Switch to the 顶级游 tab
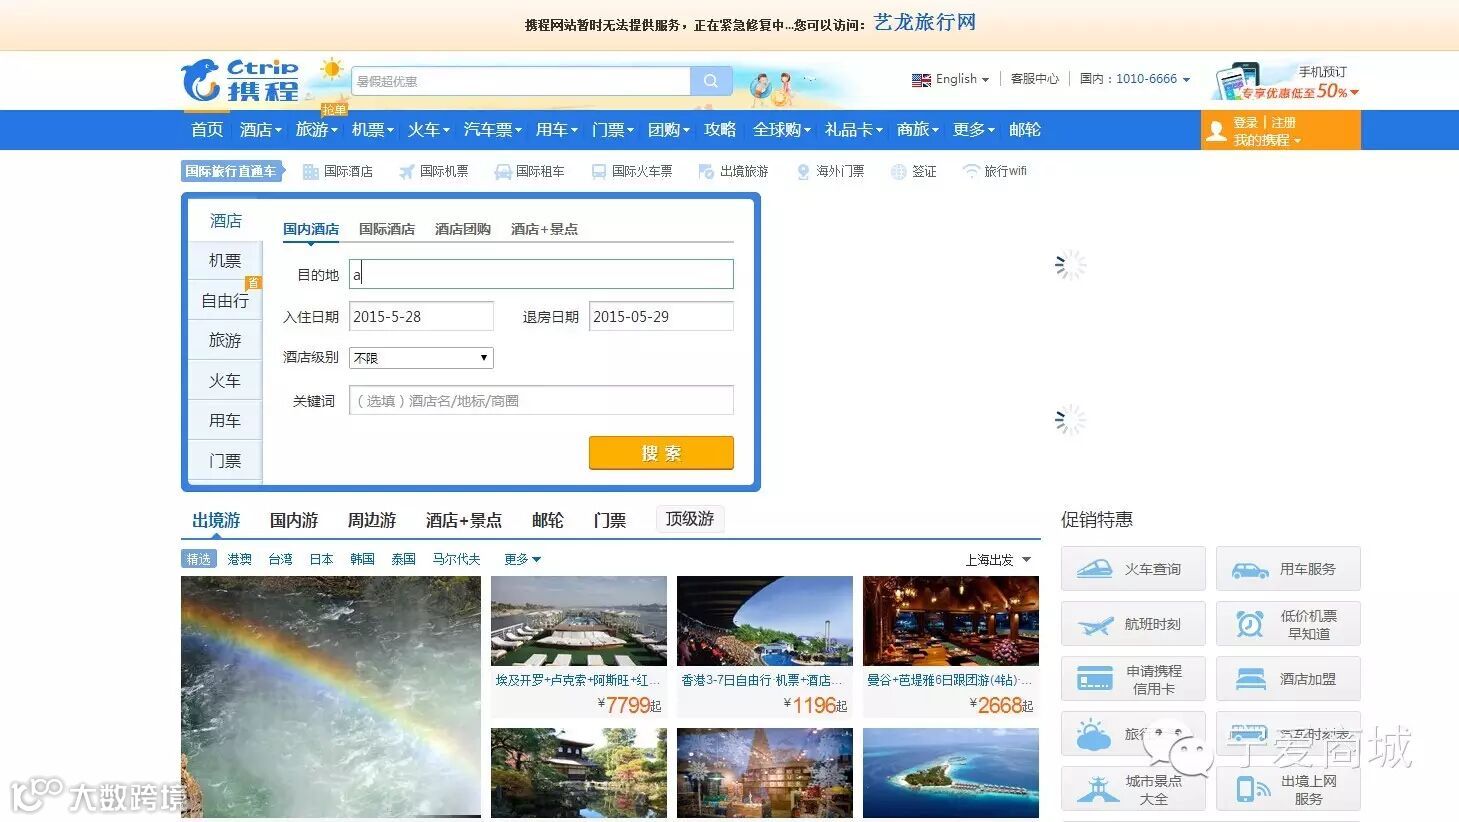1459x822 pixels. click(690, 519)
